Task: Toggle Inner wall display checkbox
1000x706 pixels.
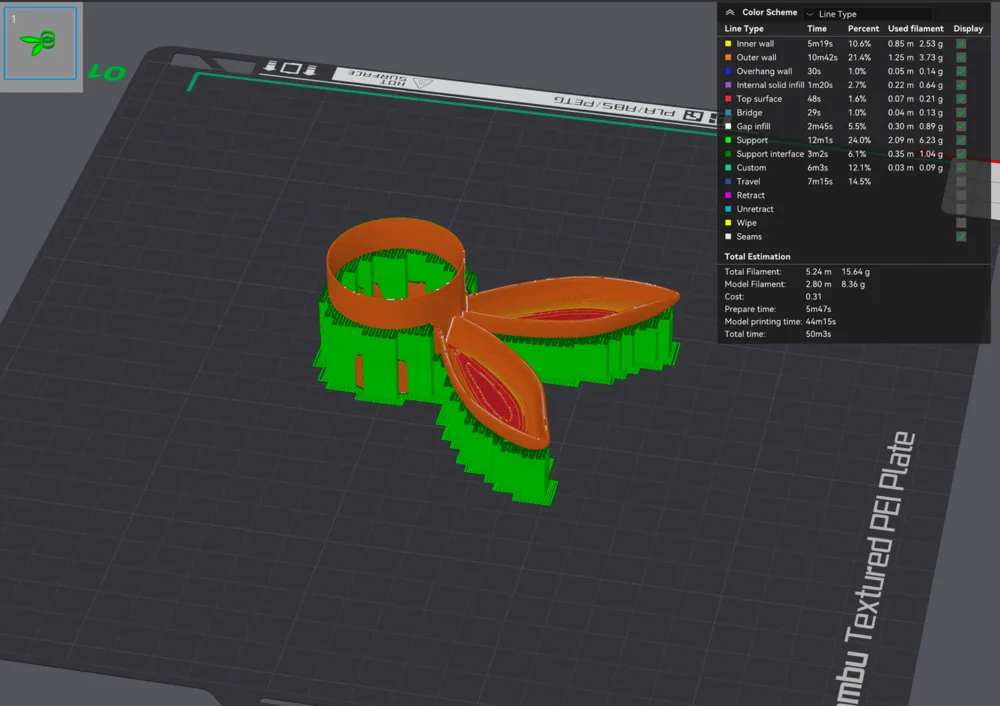Action: pyautogui.click(x=961, y=44)
